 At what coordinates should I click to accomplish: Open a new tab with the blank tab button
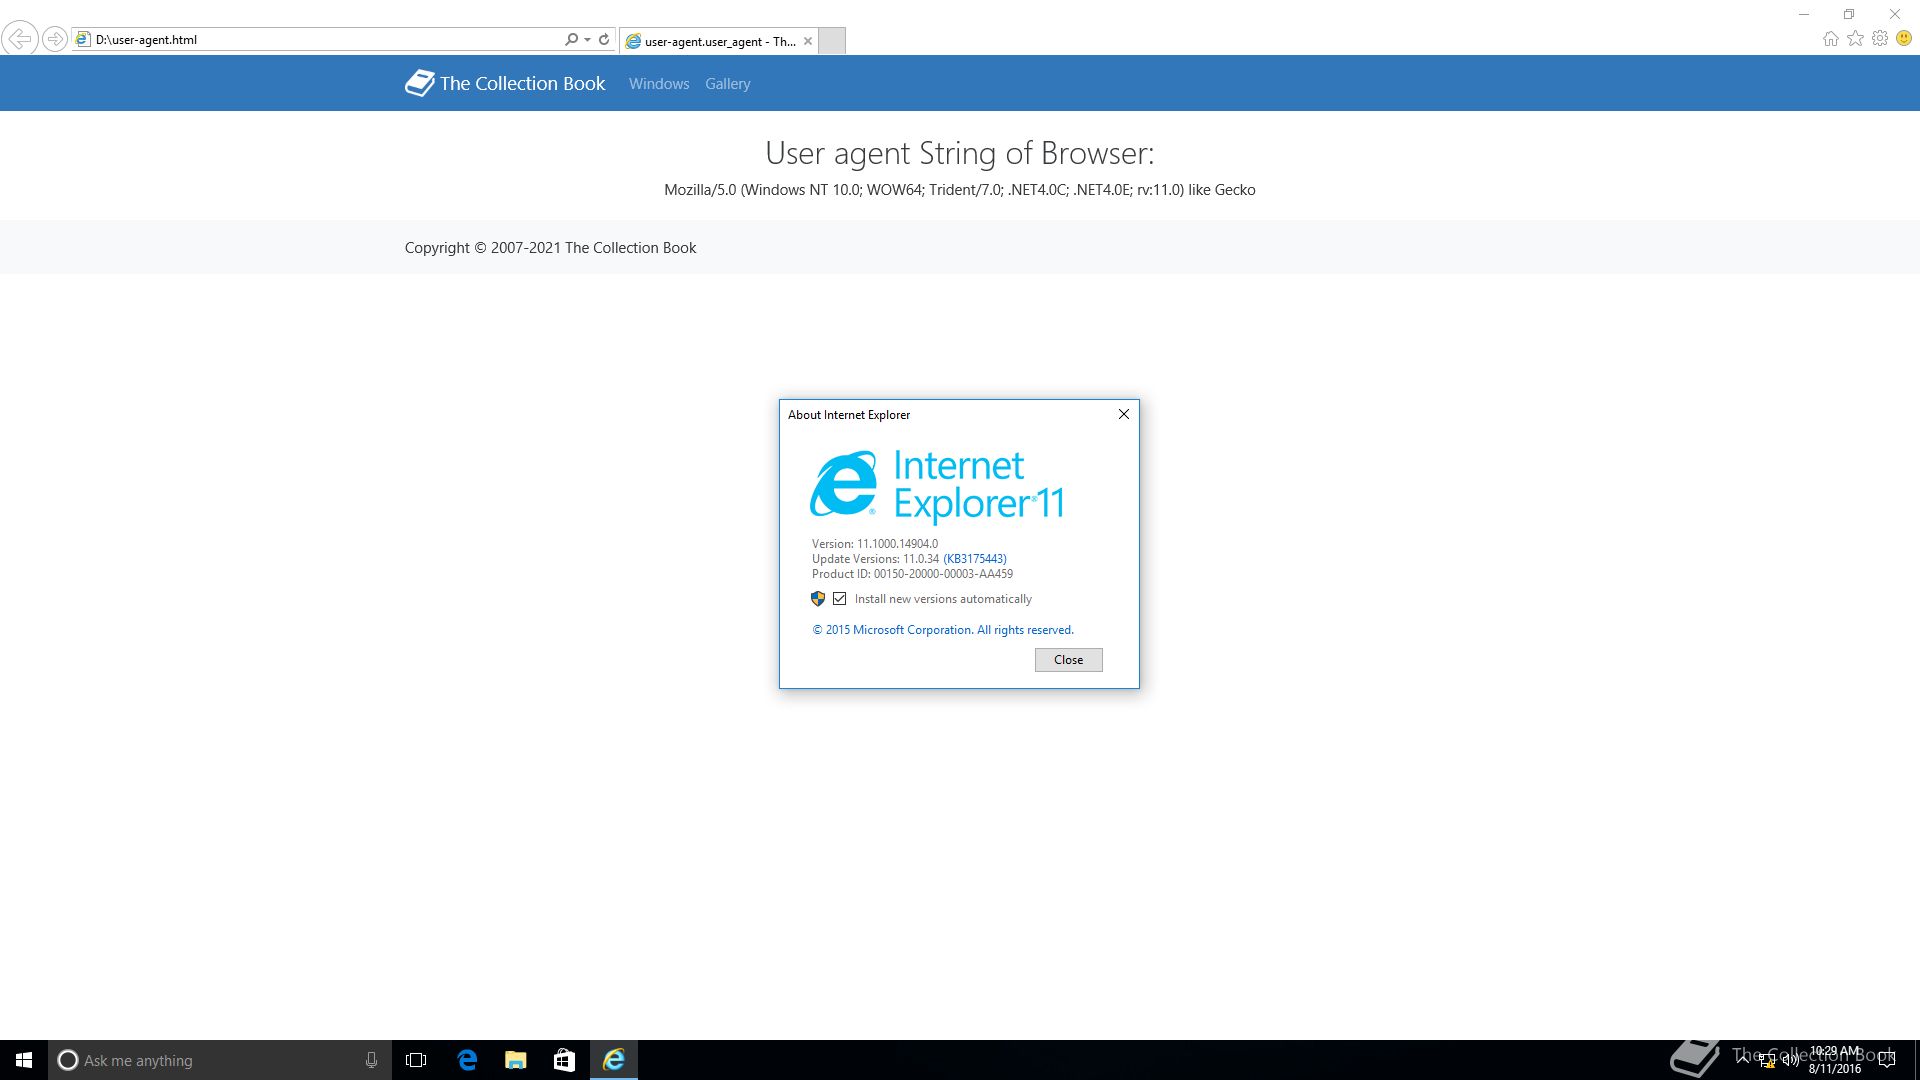[832, 41]
